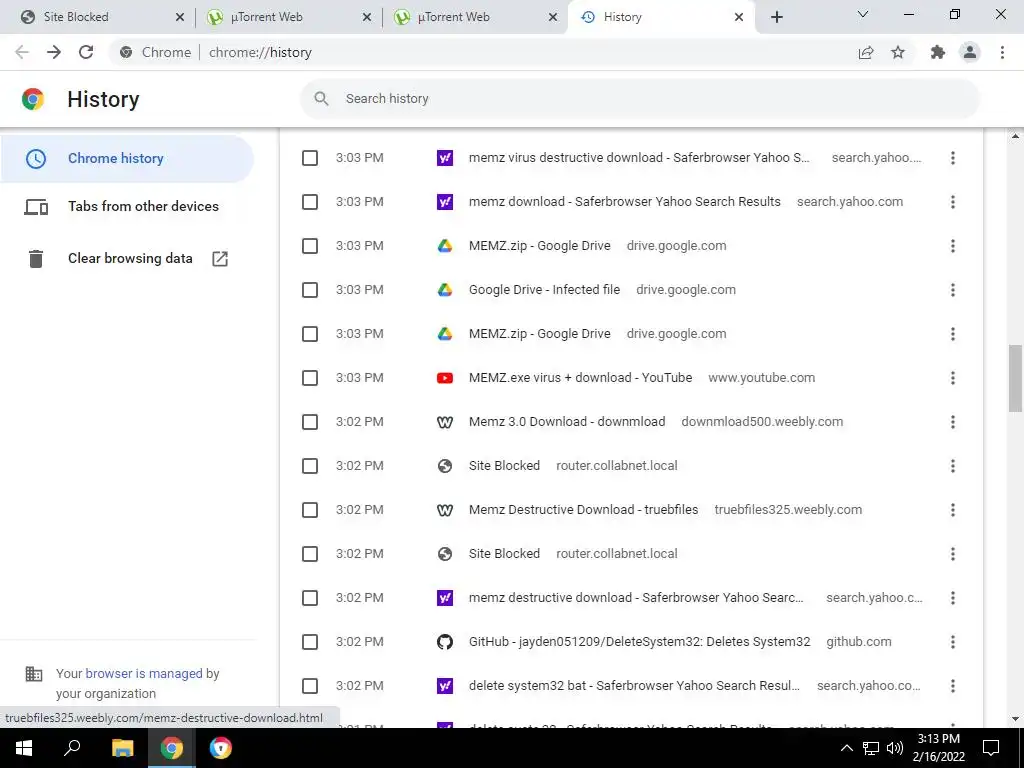The height and width of the screenshot is (768, 1024).
Task: Click the trash icon for Clear browsing data
Action: tap(36, 259)
